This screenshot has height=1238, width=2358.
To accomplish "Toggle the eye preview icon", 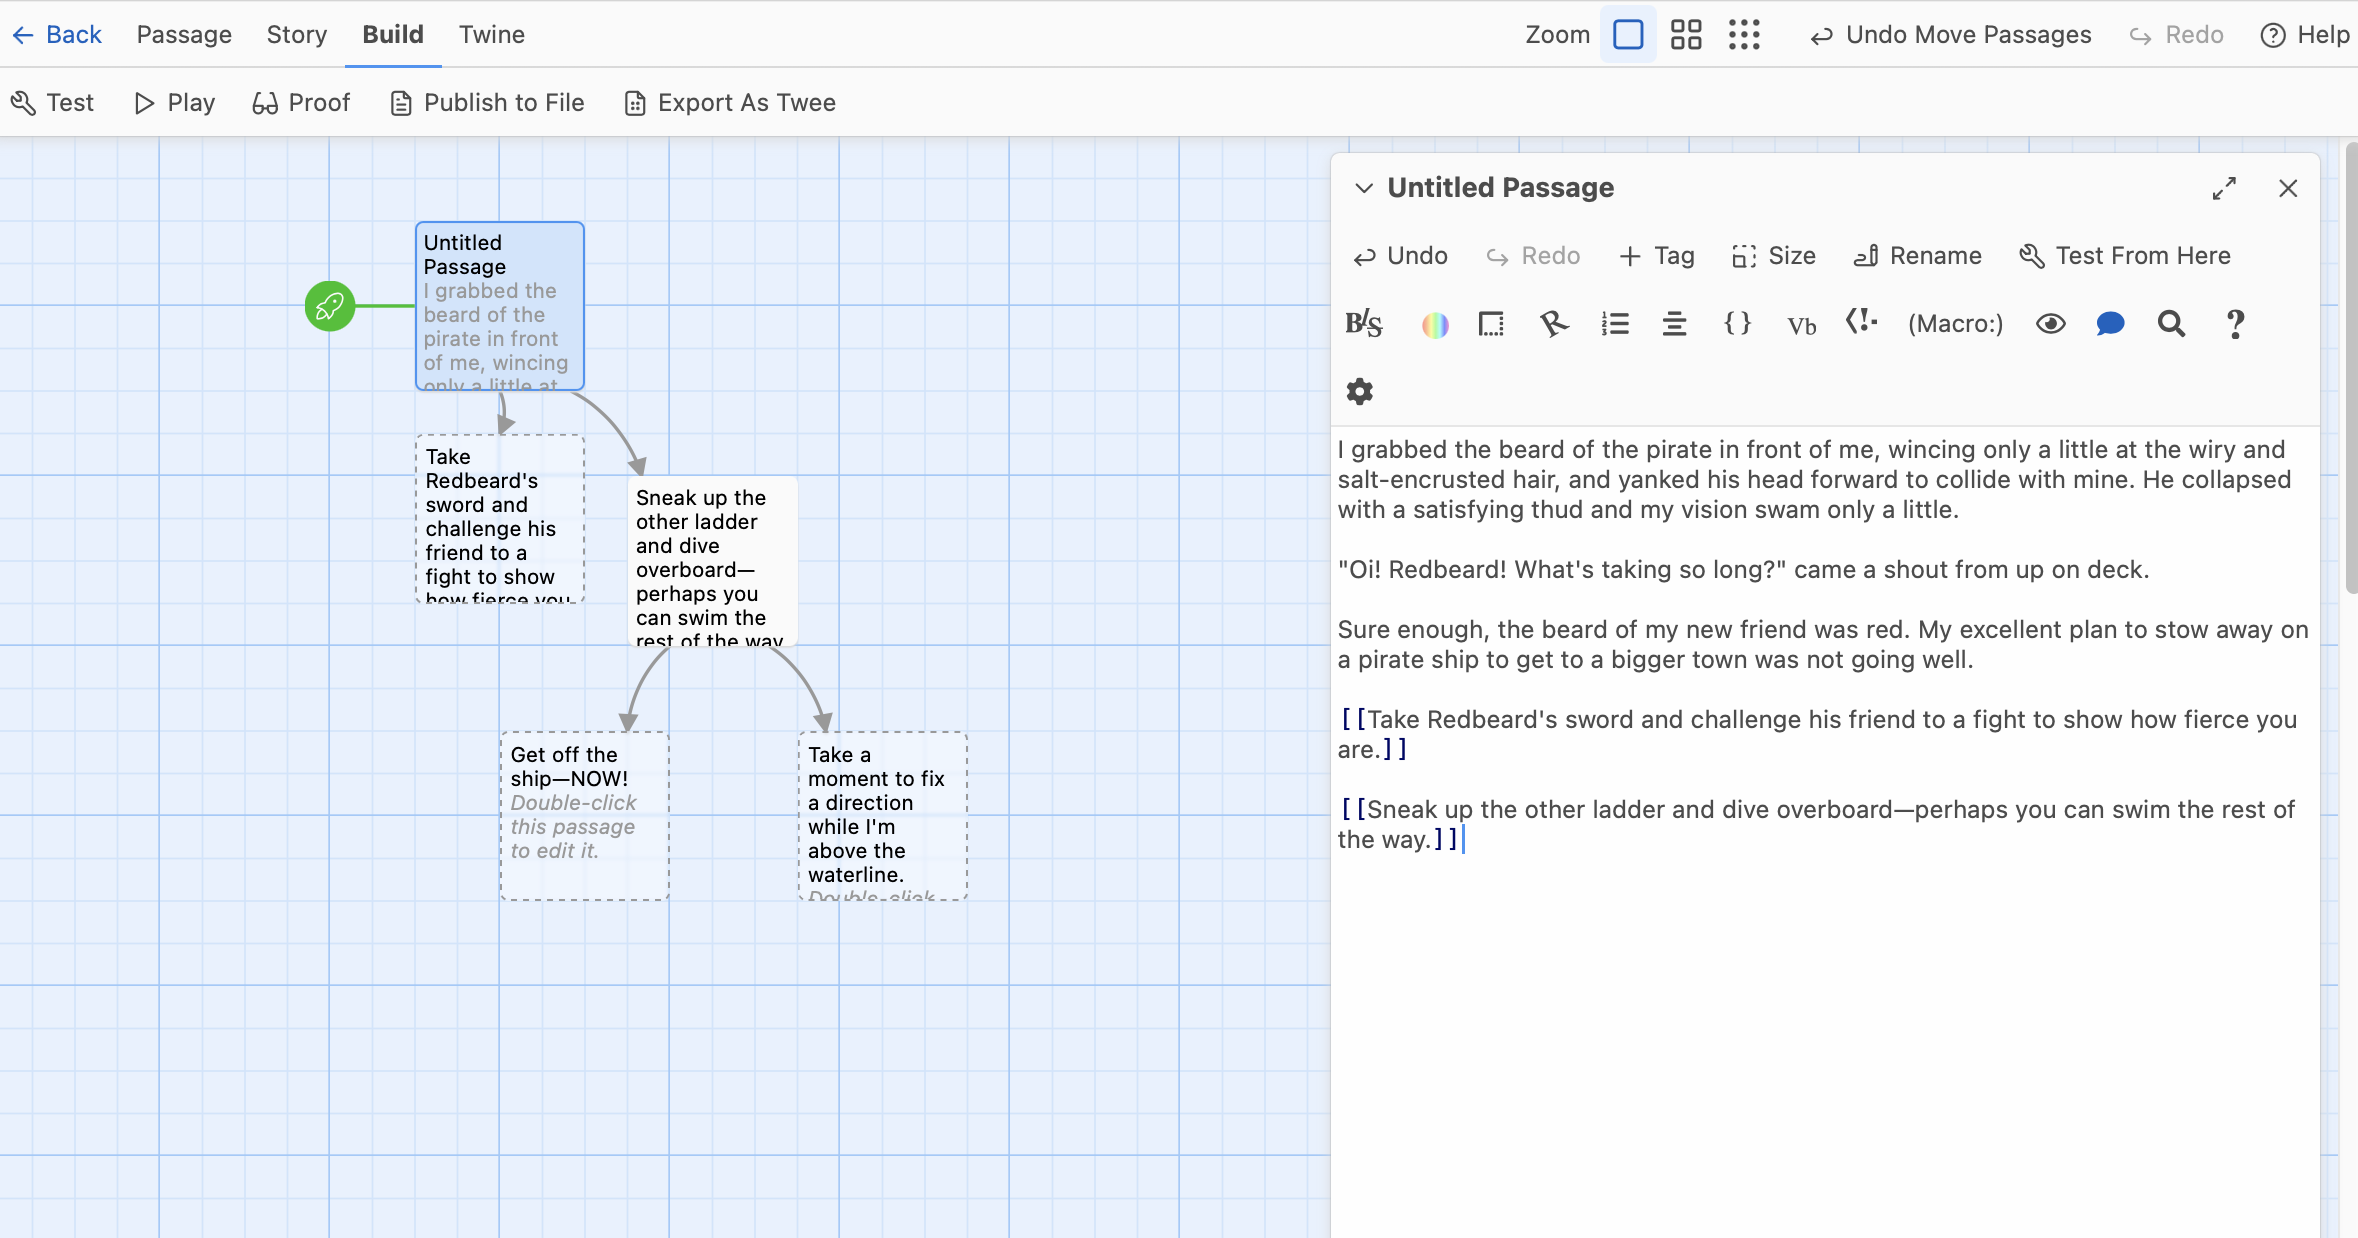I will 2050,324.
